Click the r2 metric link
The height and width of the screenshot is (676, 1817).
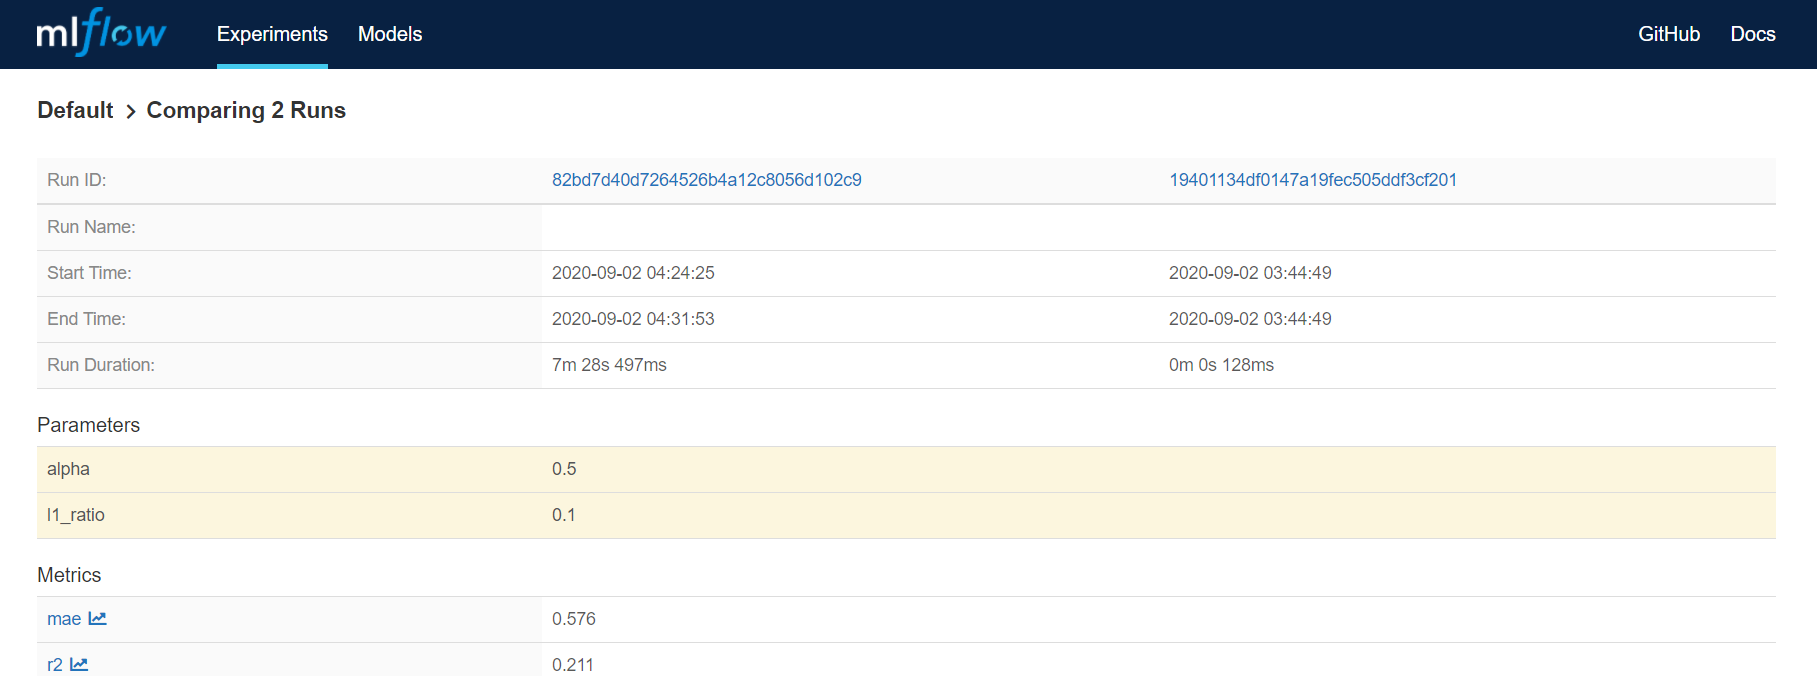coord(55,665)
